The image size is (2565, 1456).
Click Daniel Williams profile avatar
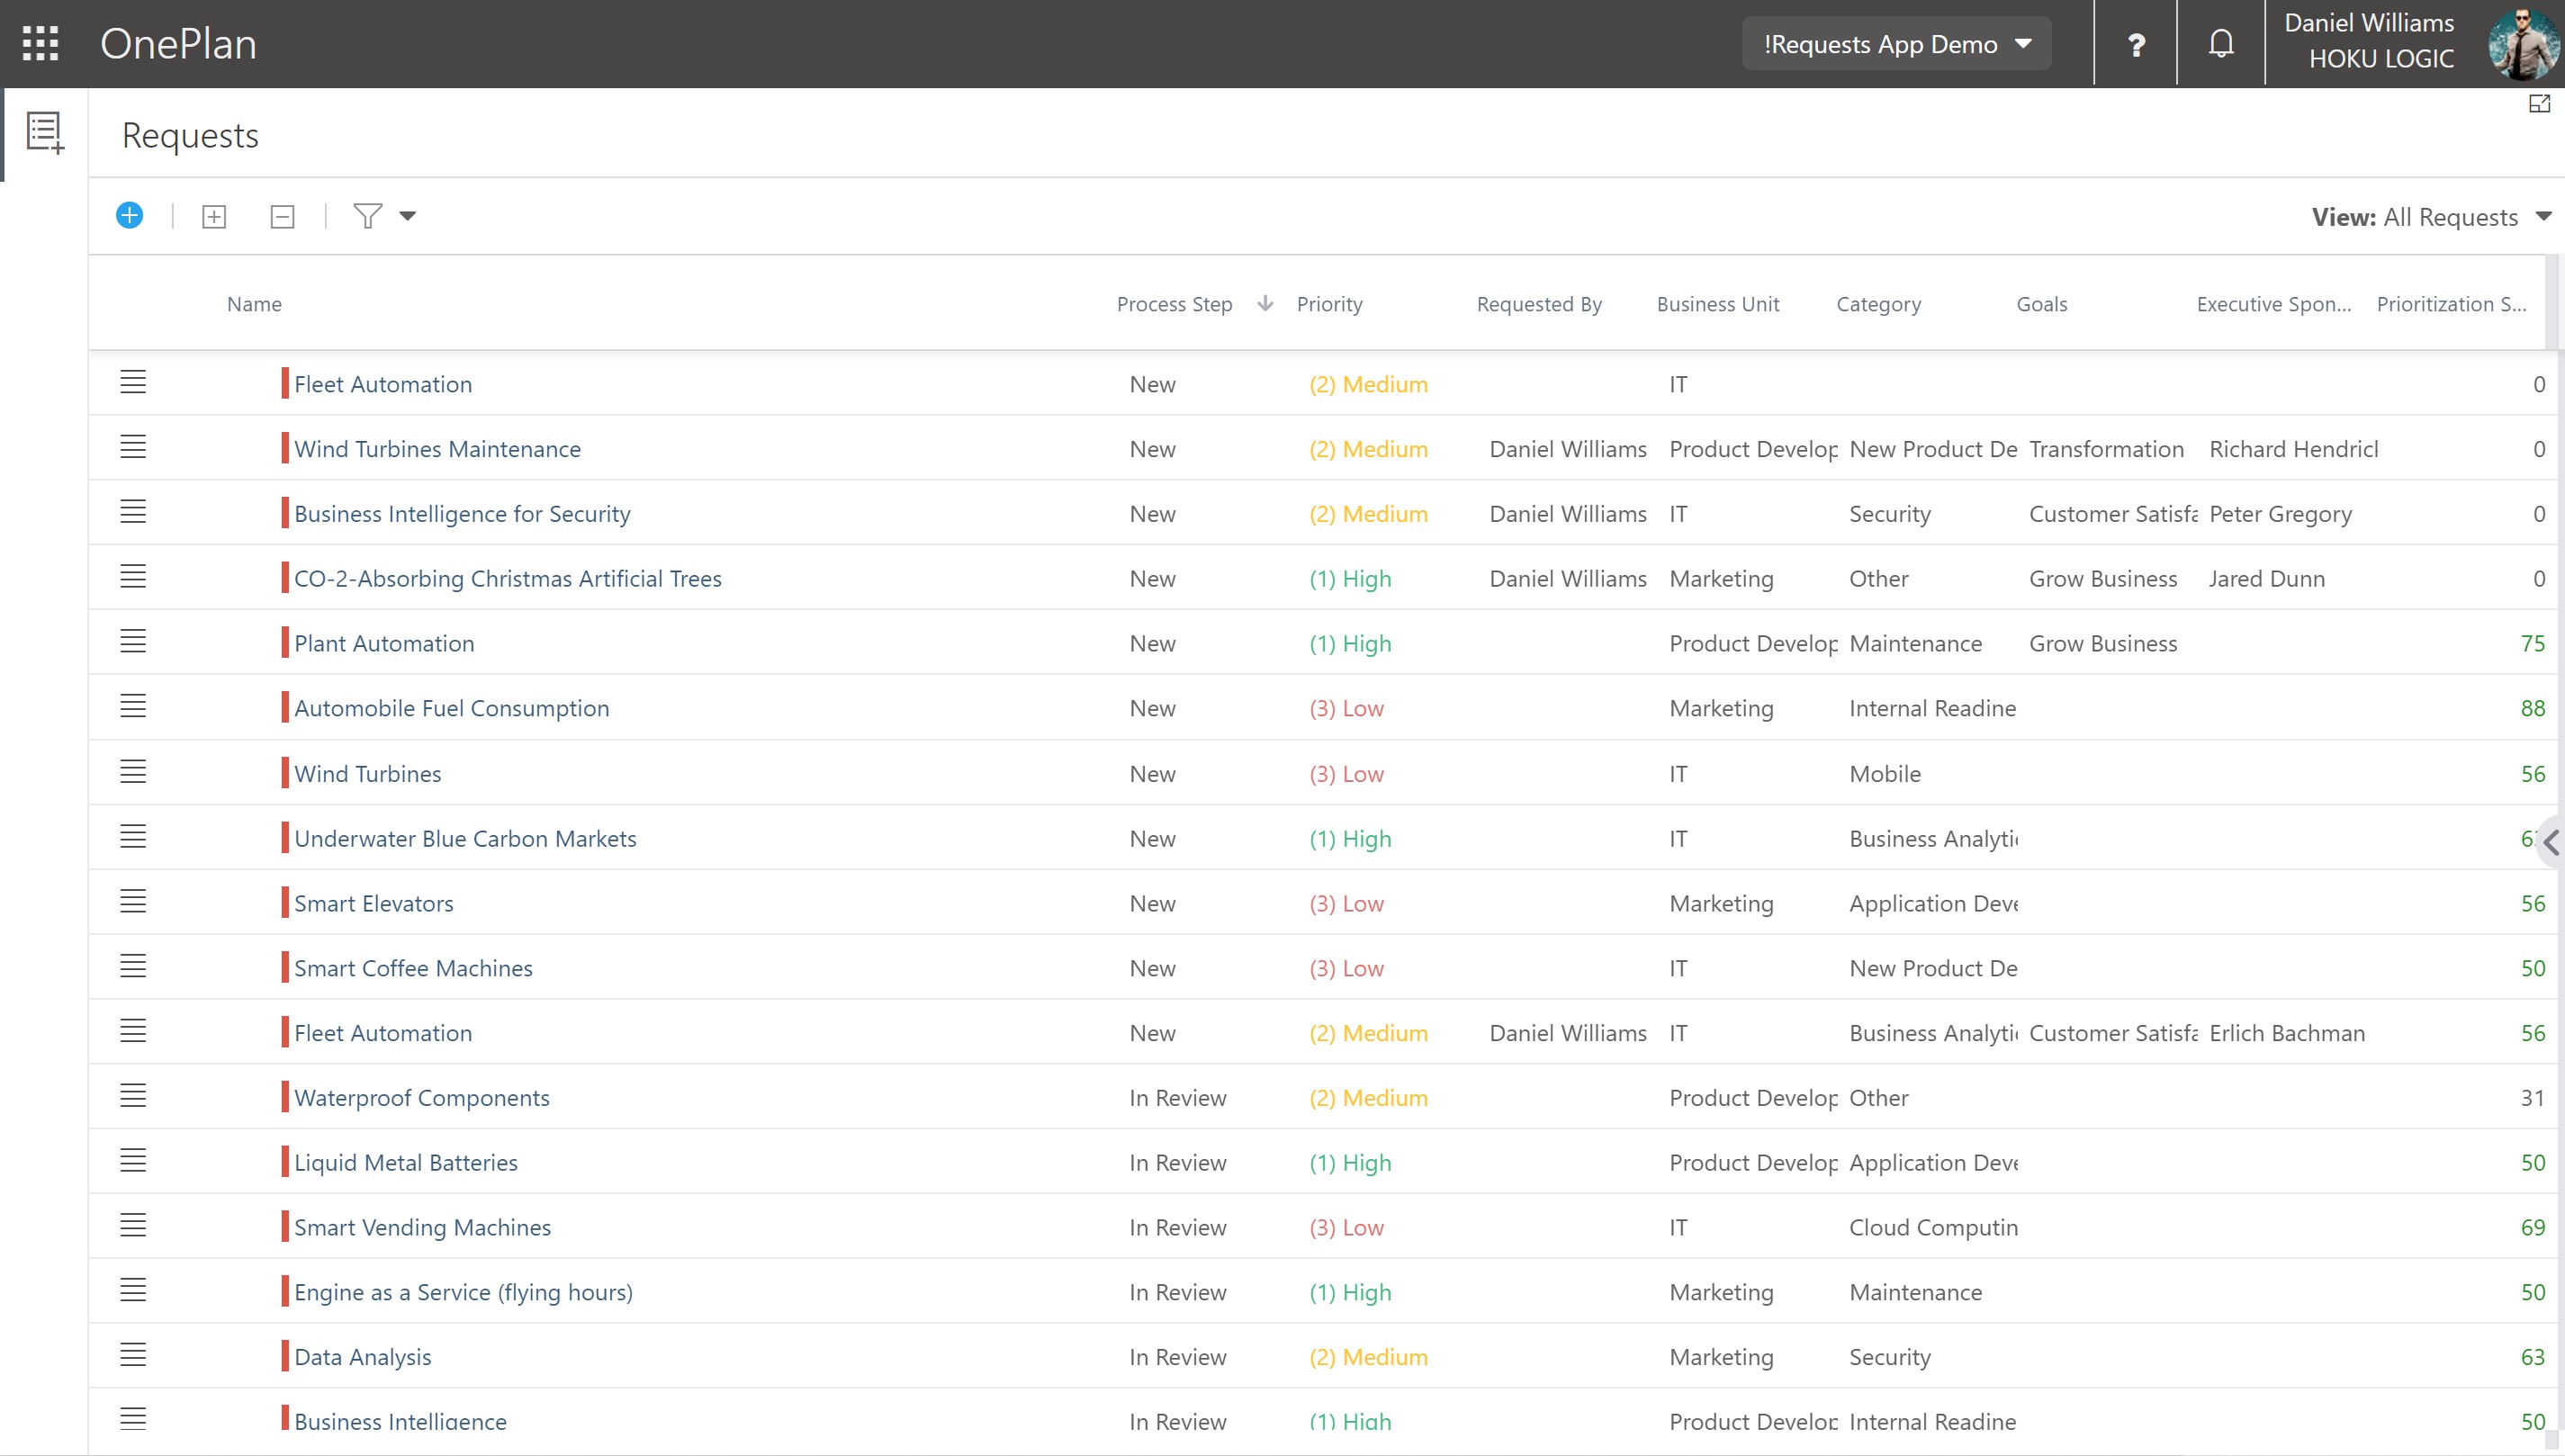point(2523,44)
